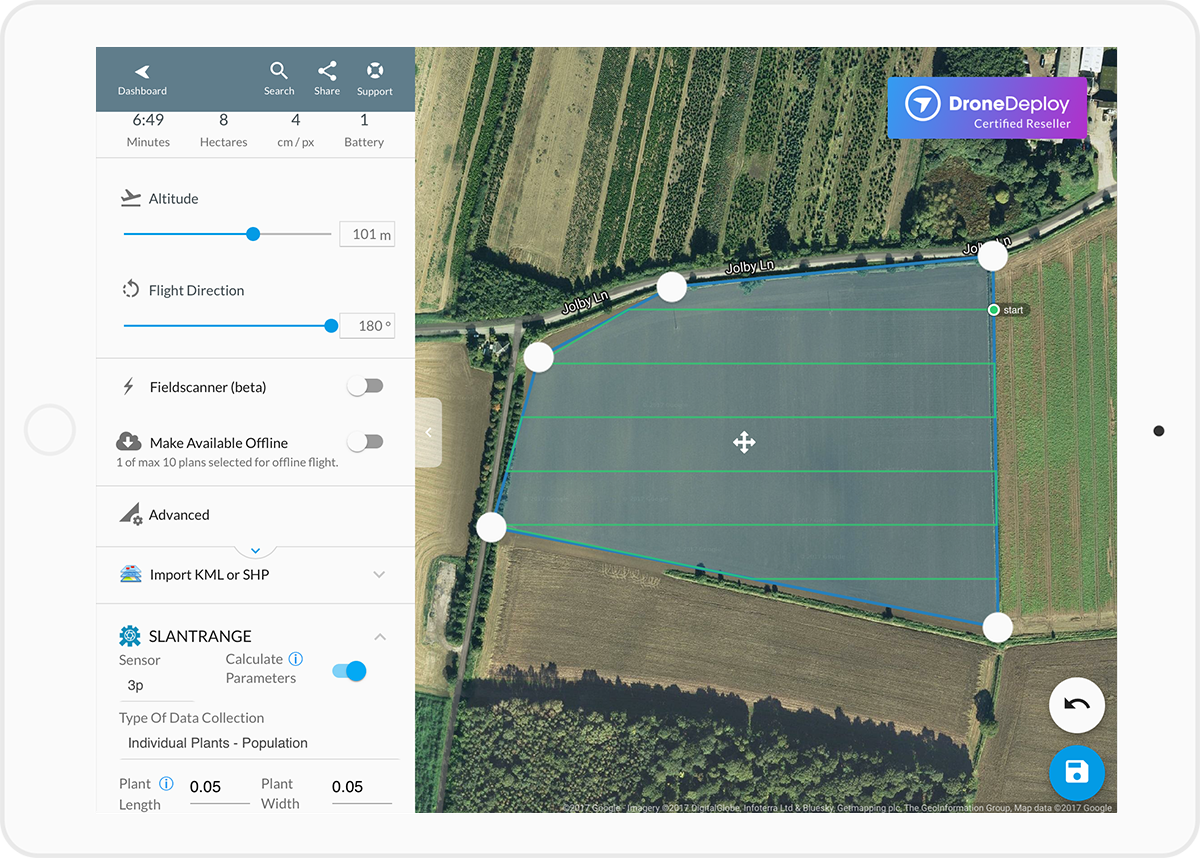Undo the last map edit

1077,705
